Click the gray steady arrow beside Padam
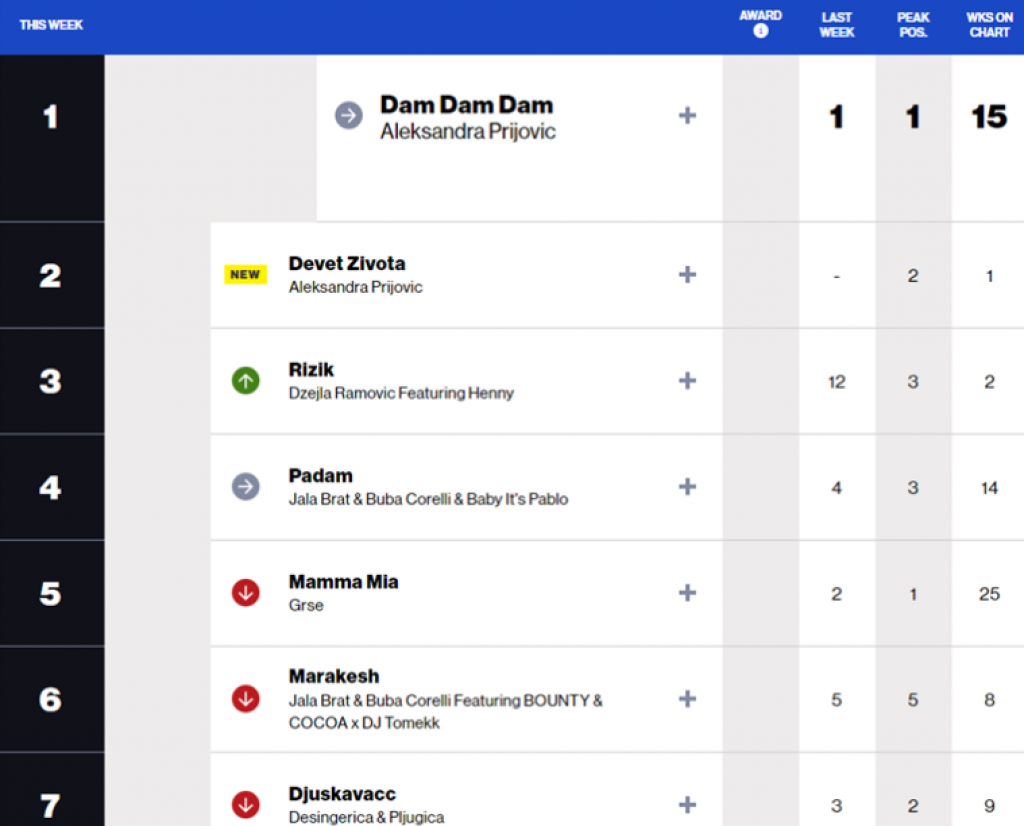 click(245, 487)
